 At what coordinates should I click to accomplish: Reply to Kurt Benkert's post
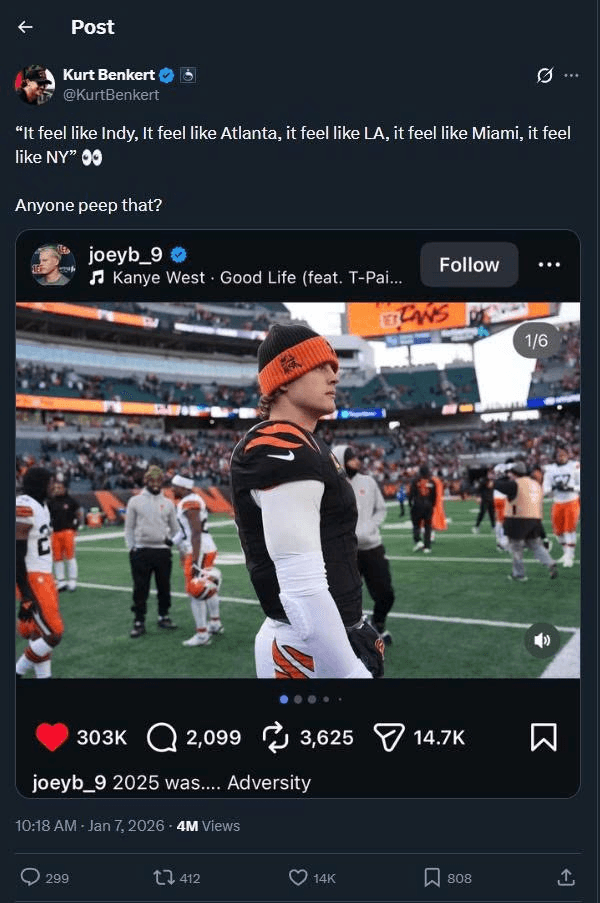tap(31, 877)
